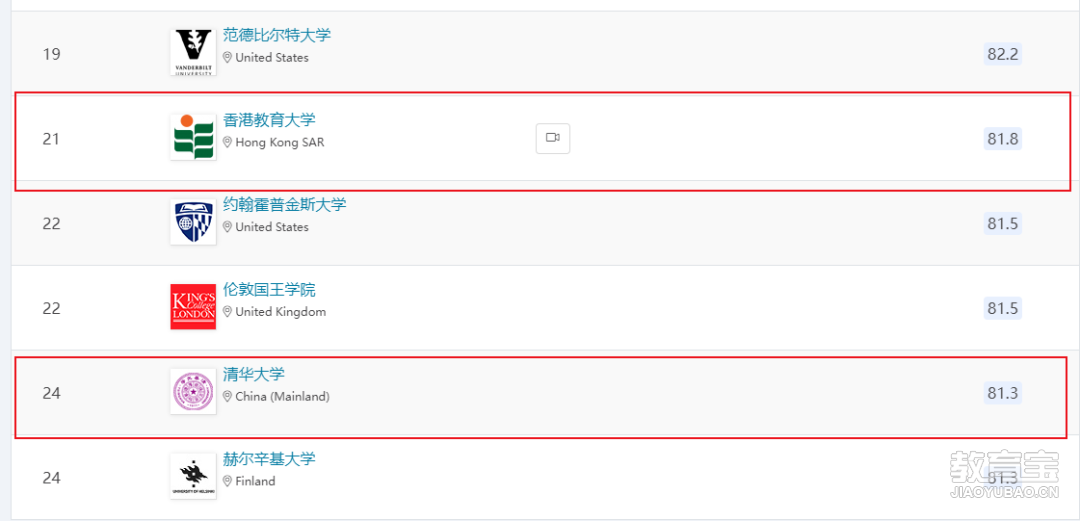
Task: Click the University of Helsinki logo
Action: 193,476
